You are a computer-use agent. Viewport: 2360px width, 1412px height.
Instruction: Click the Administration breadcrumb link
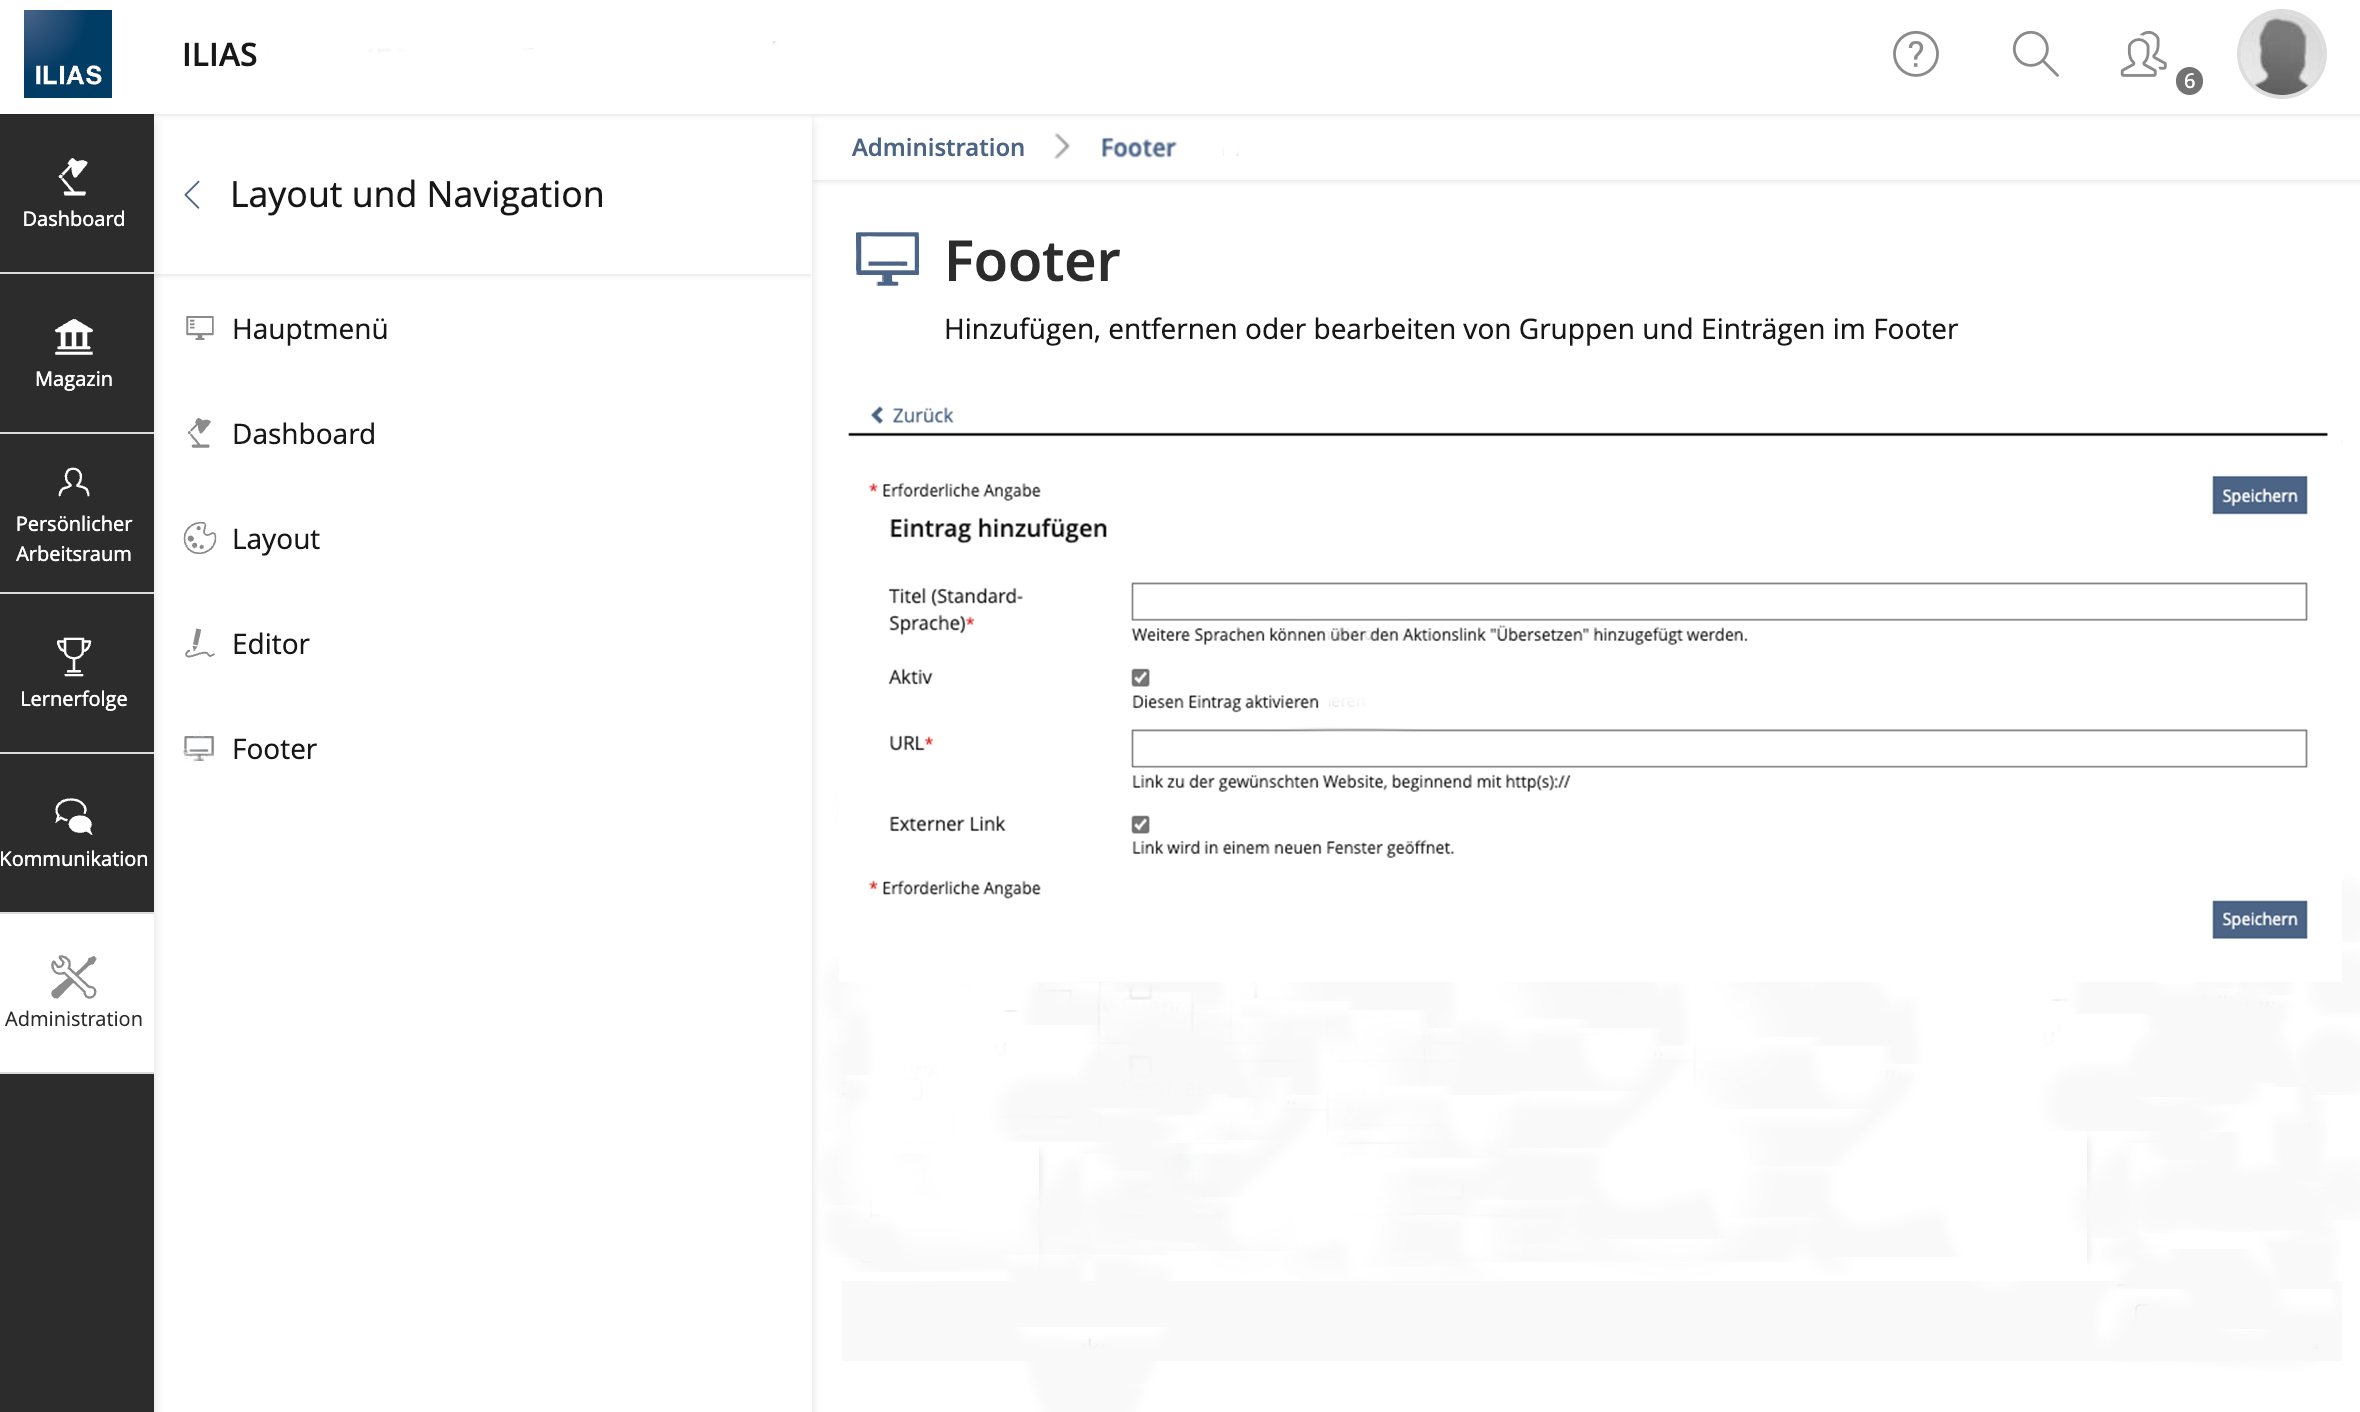(937, 147)
